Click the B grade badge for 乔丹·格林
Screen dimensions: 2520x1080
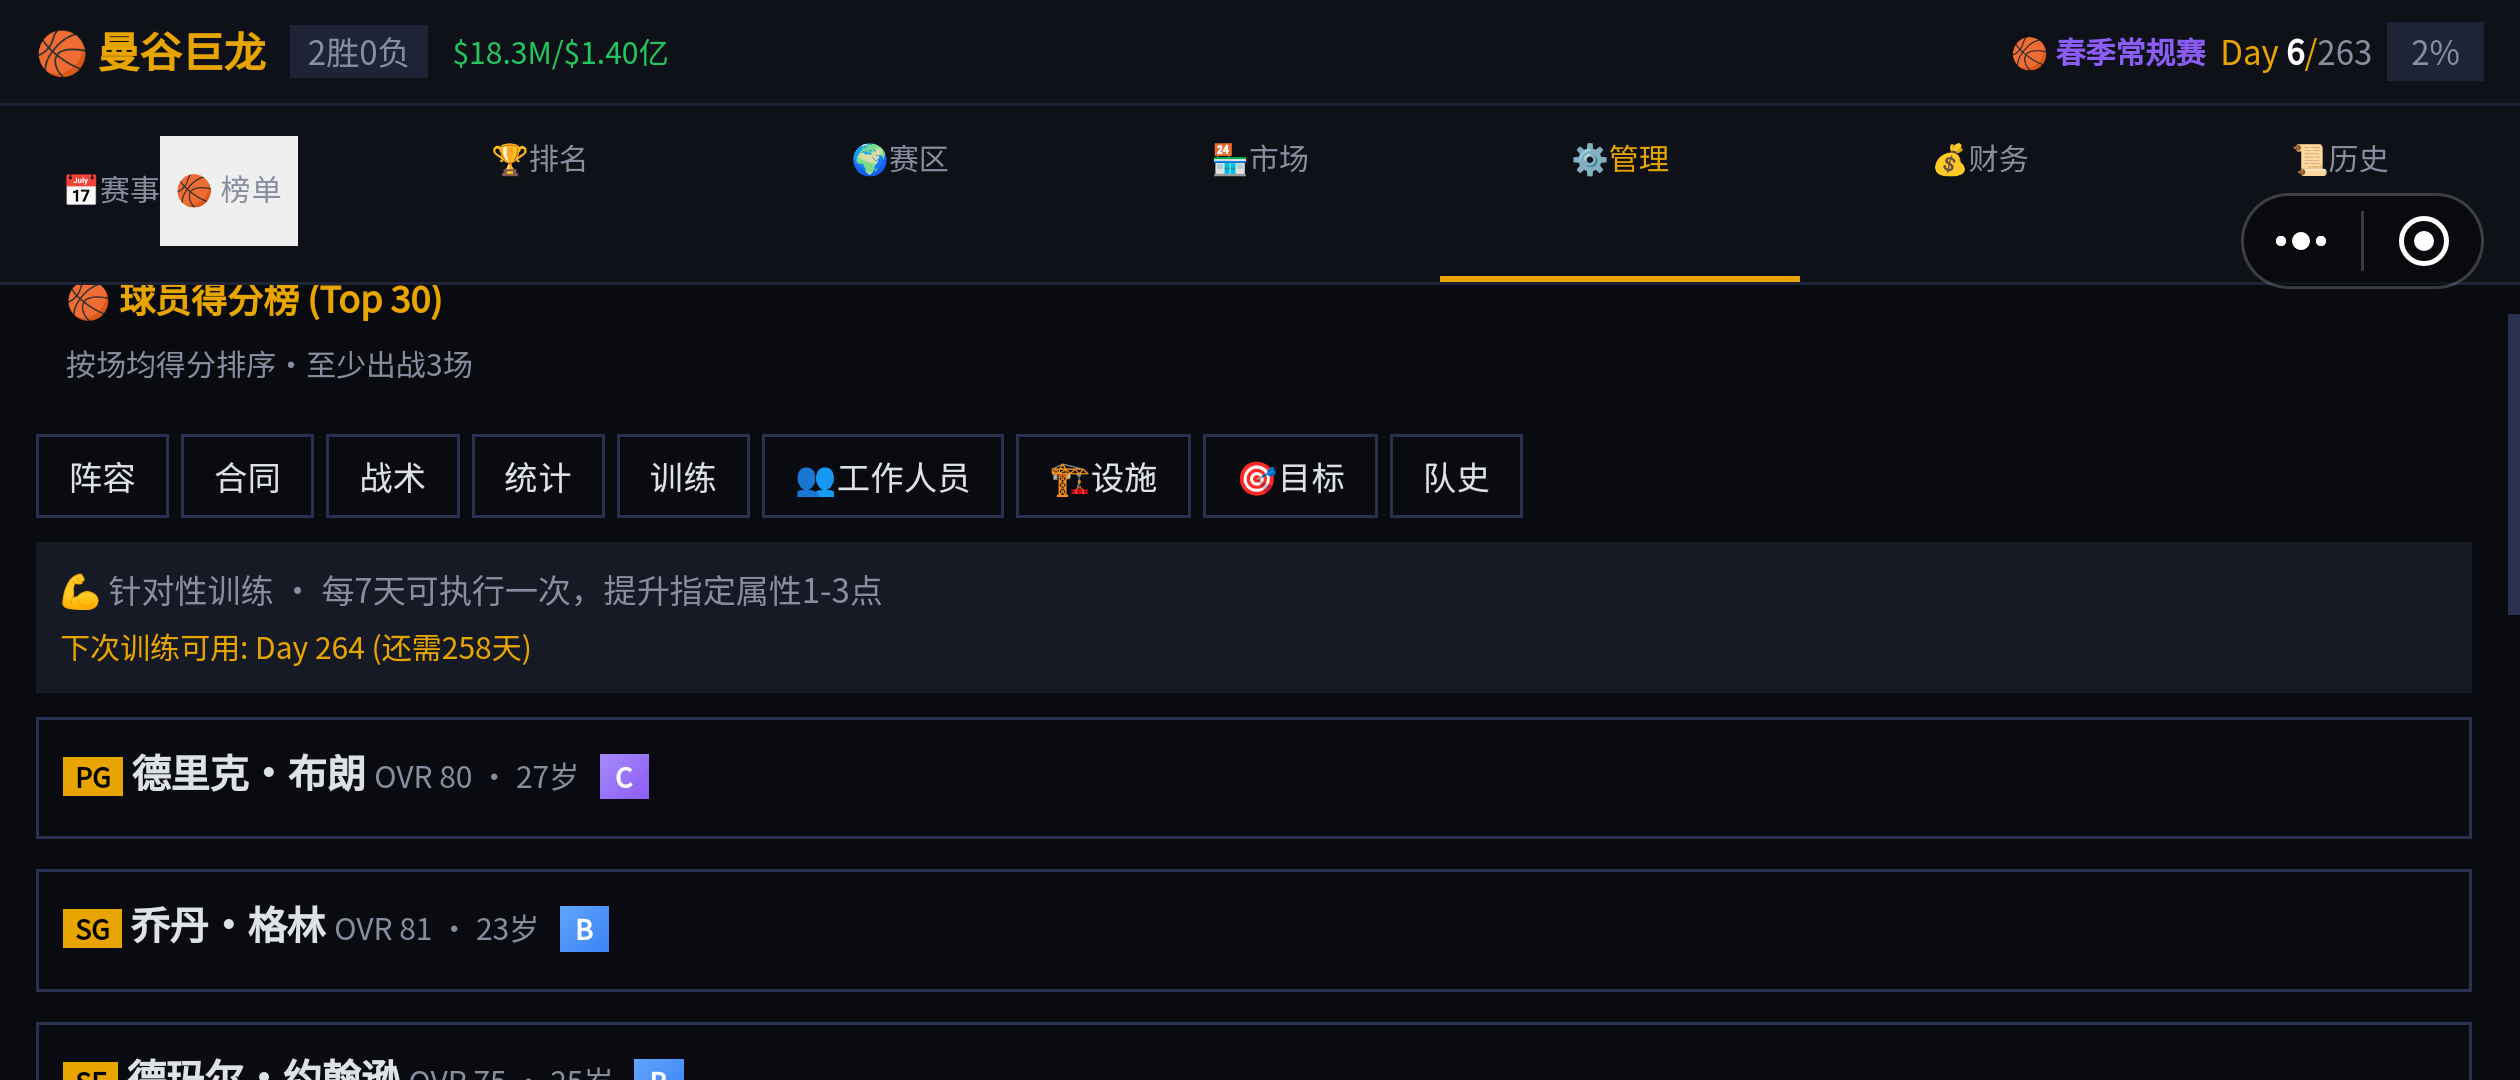[584, 929]
